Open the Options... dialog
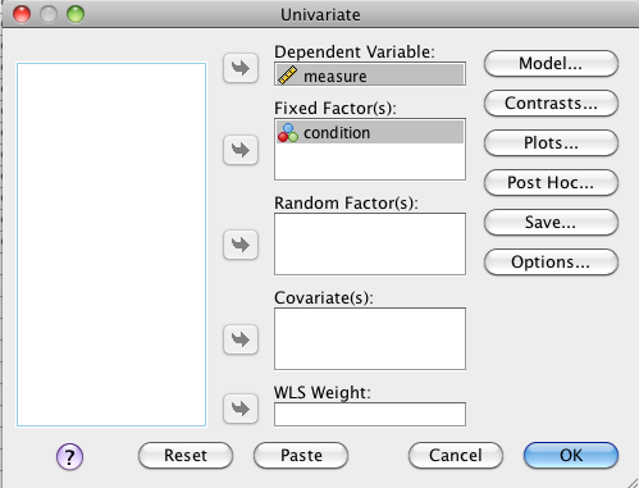Viewport: 639px width, 489px height. click(x=551, y=262)
